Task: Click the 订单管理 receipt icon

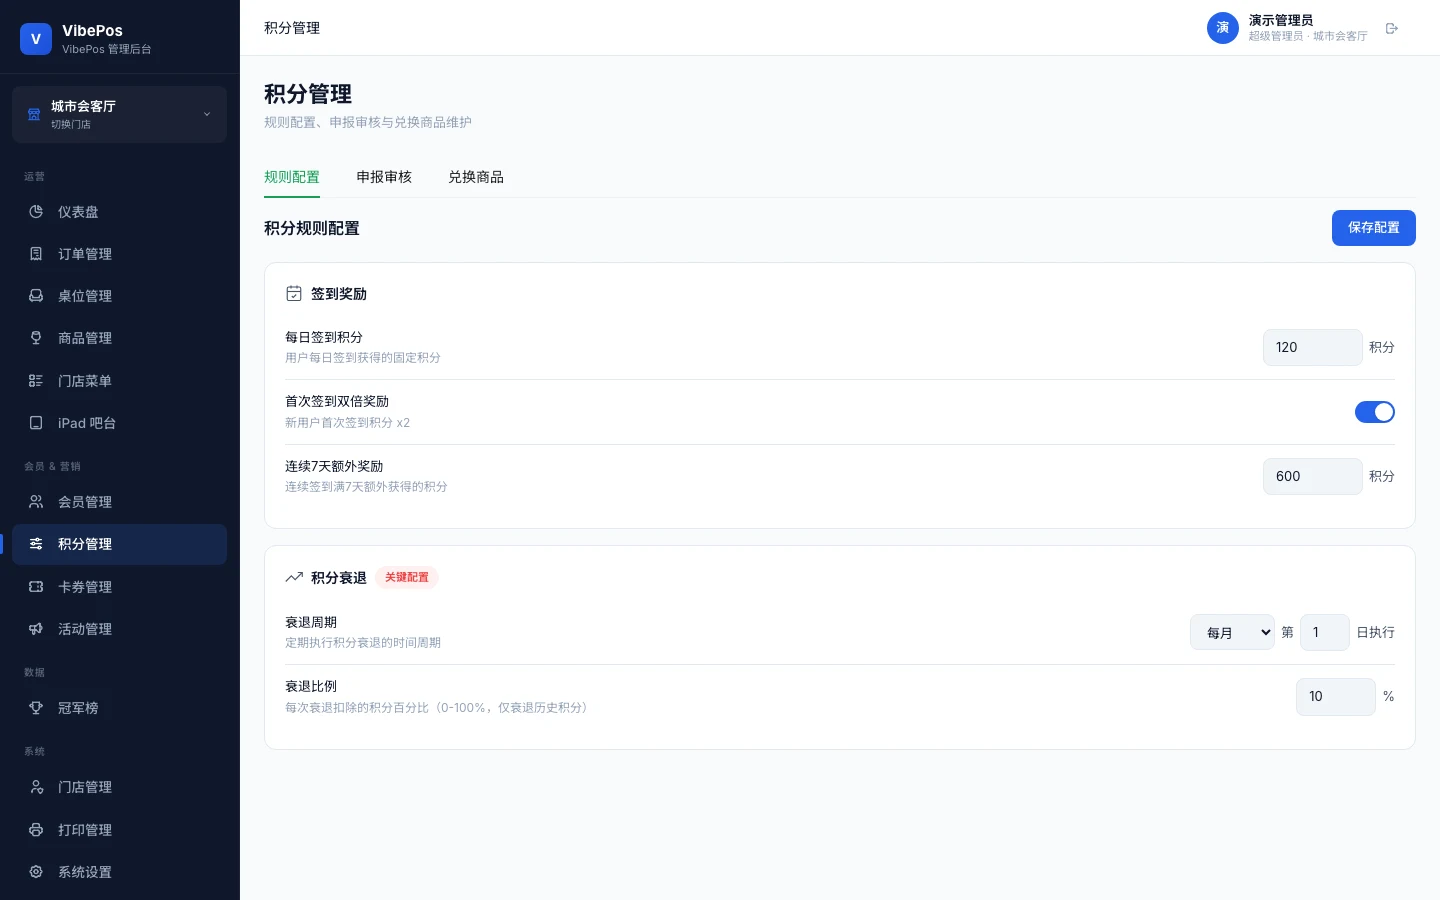Action: tap(36, 254)
